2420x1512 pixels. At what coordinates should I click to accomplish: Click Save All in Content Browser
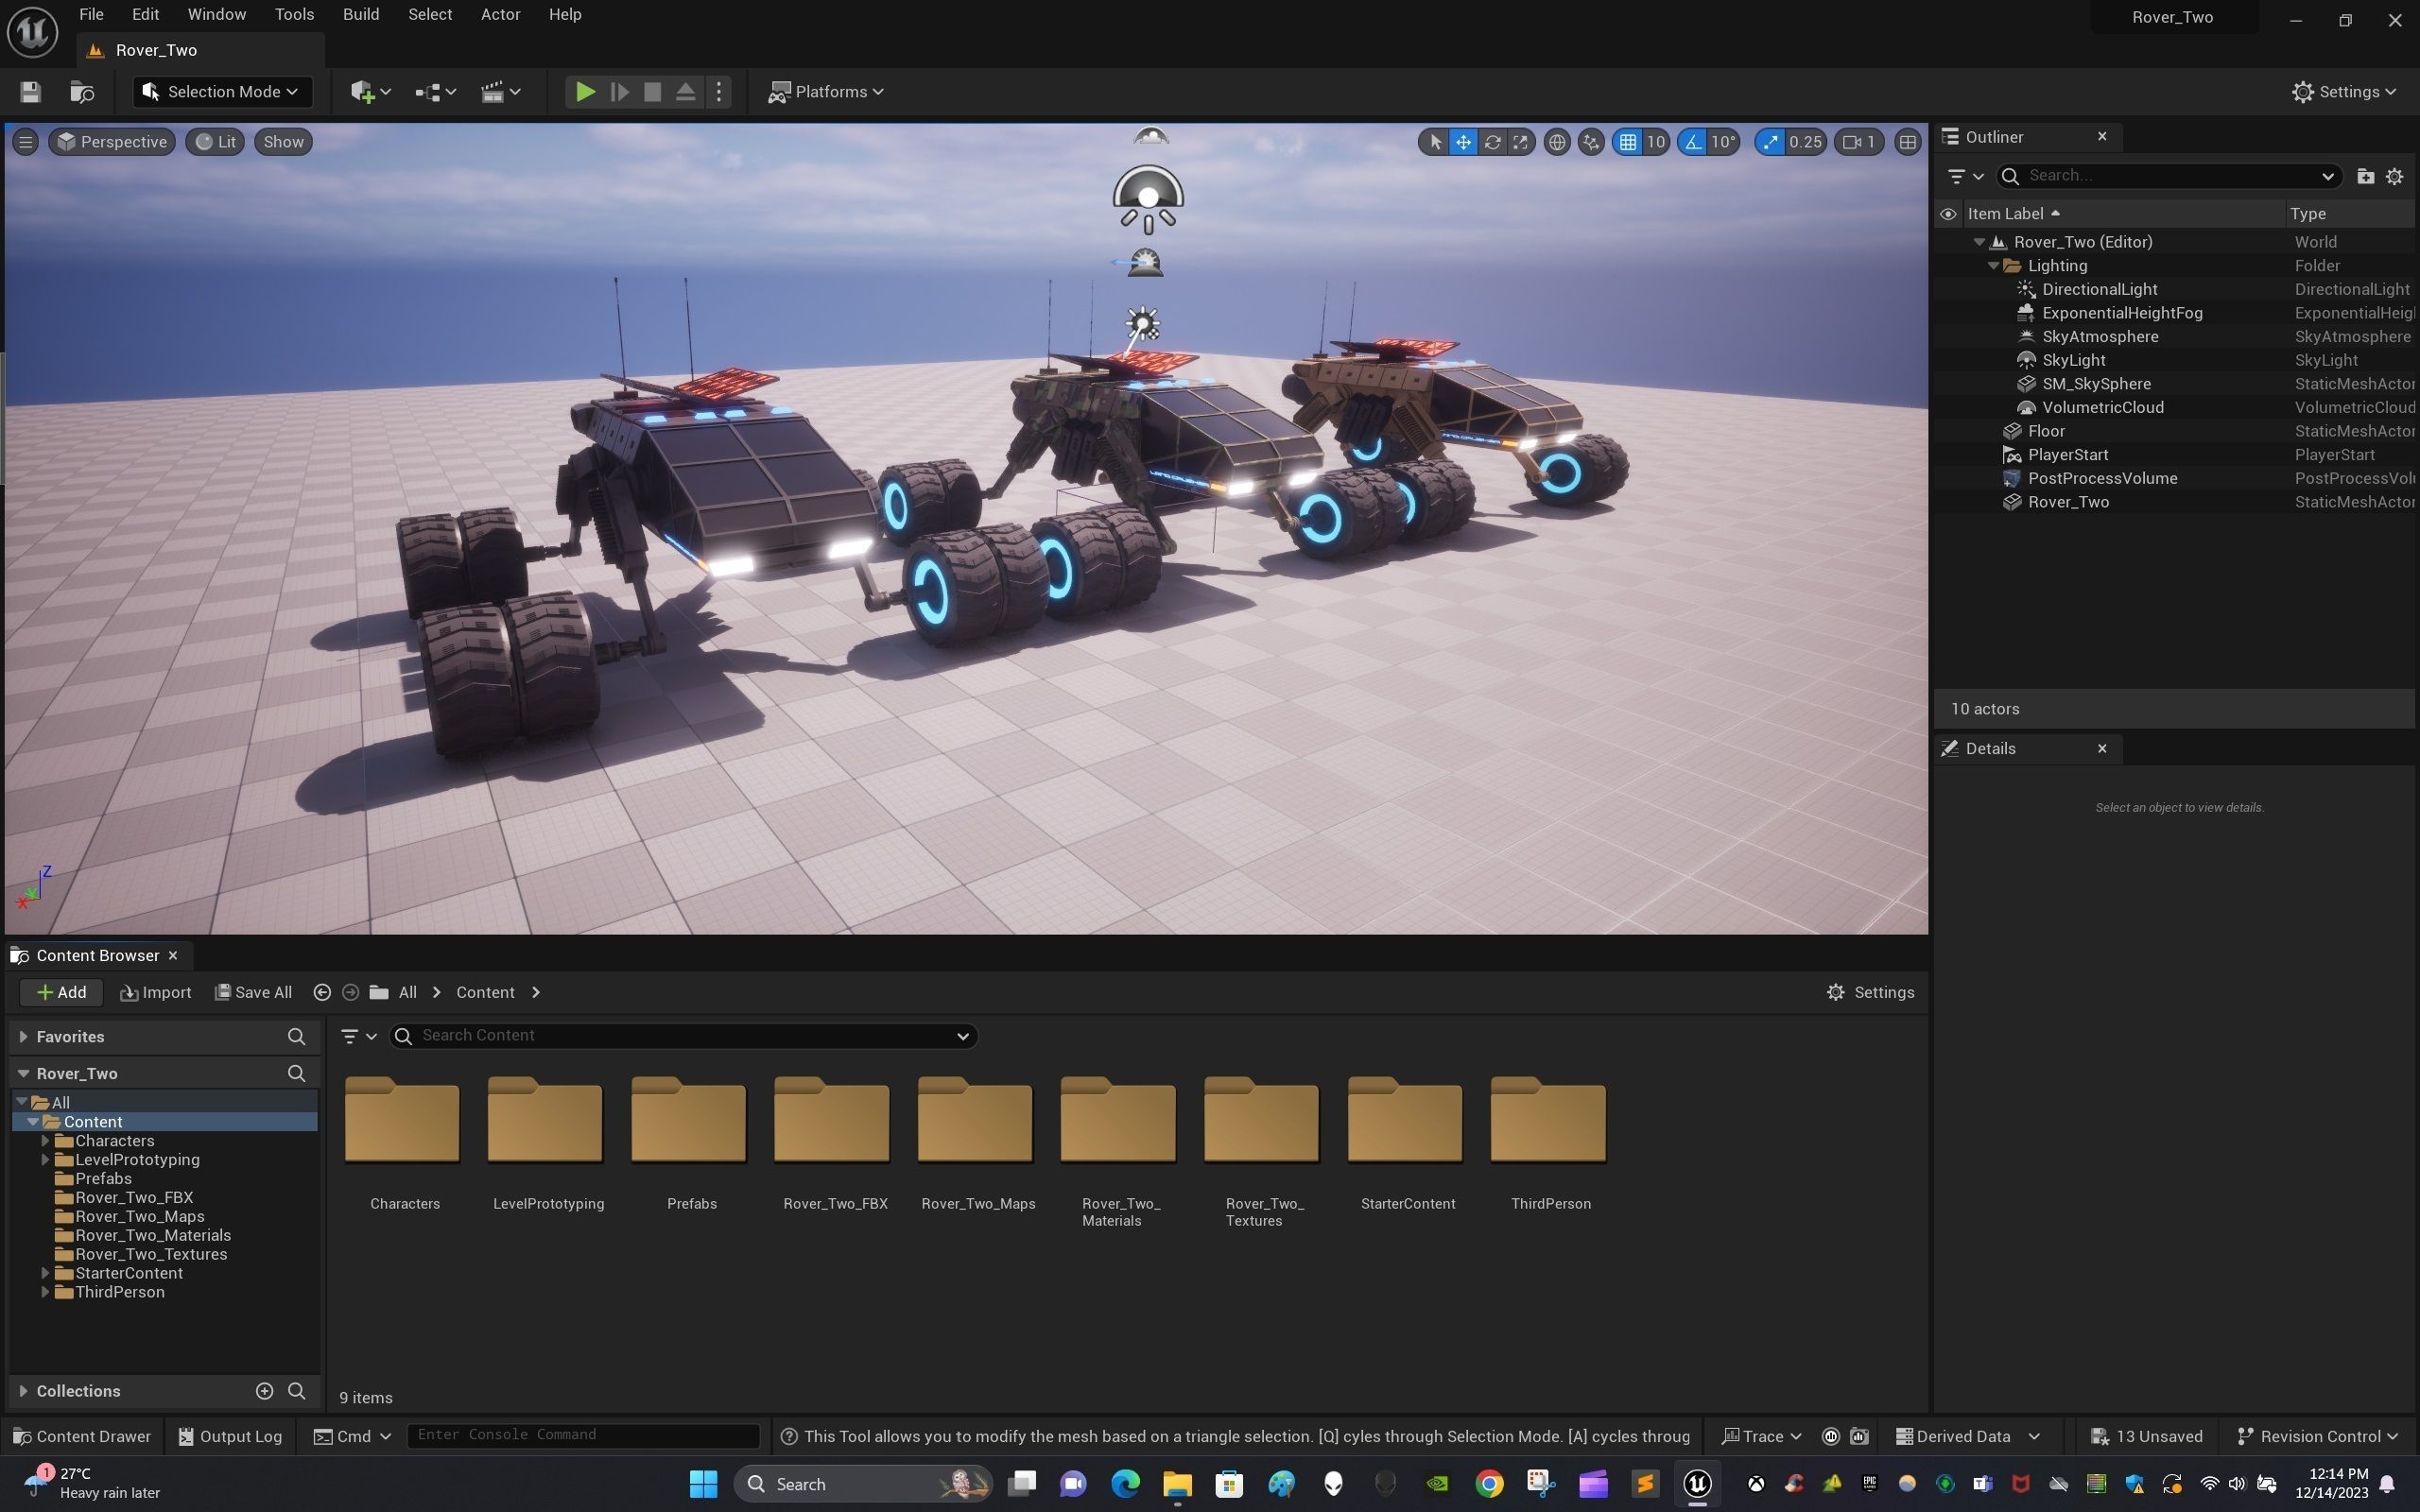[253, 992]
